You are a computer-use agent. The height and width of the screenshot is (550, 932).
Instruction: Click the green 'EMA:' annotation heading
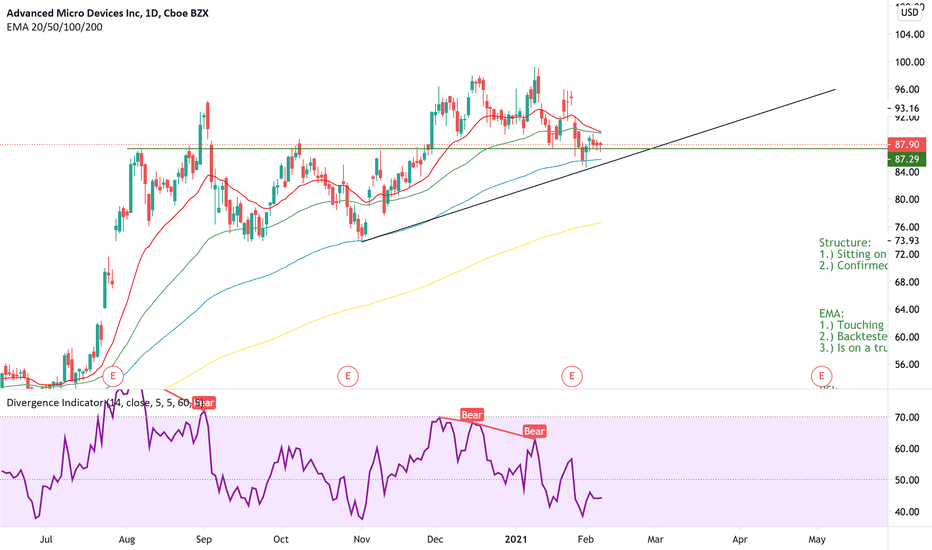tap(832, 313)
